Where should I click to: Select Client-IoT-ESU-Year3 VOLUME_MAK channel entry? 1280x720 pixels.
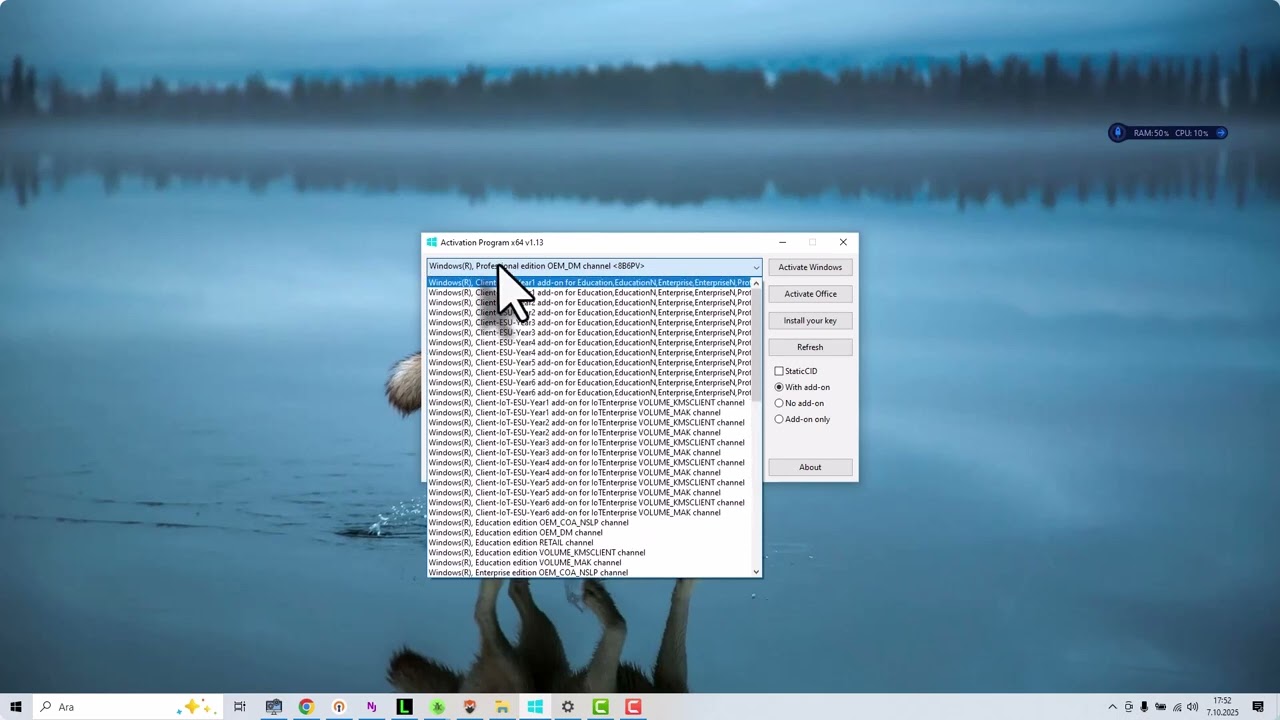pyautogui.click(x=589, y=453)
